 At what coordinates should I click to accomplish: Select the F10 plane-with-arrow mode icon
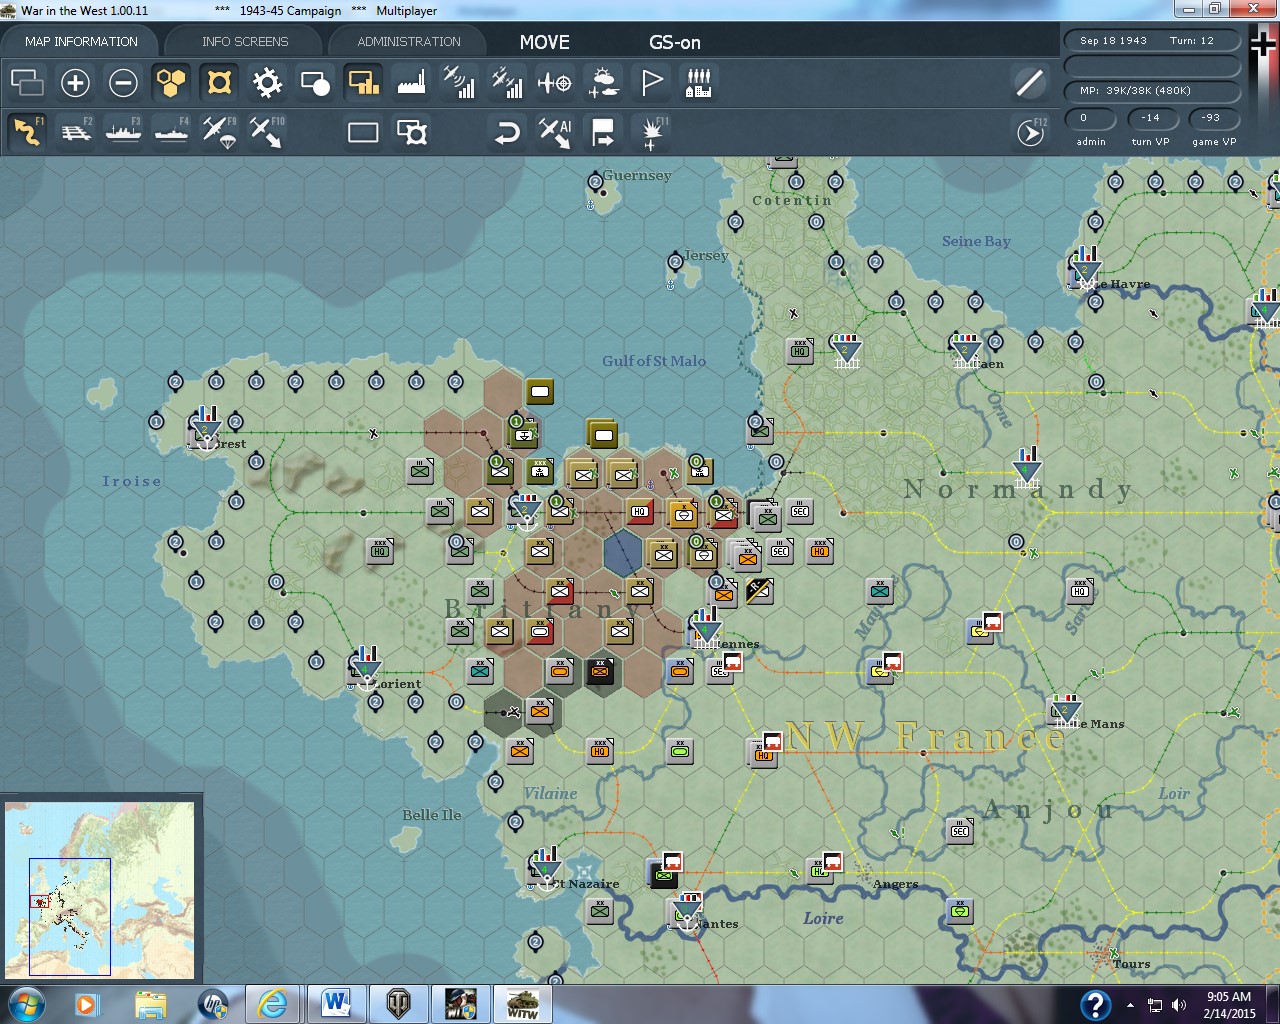[x=267, y=132]
